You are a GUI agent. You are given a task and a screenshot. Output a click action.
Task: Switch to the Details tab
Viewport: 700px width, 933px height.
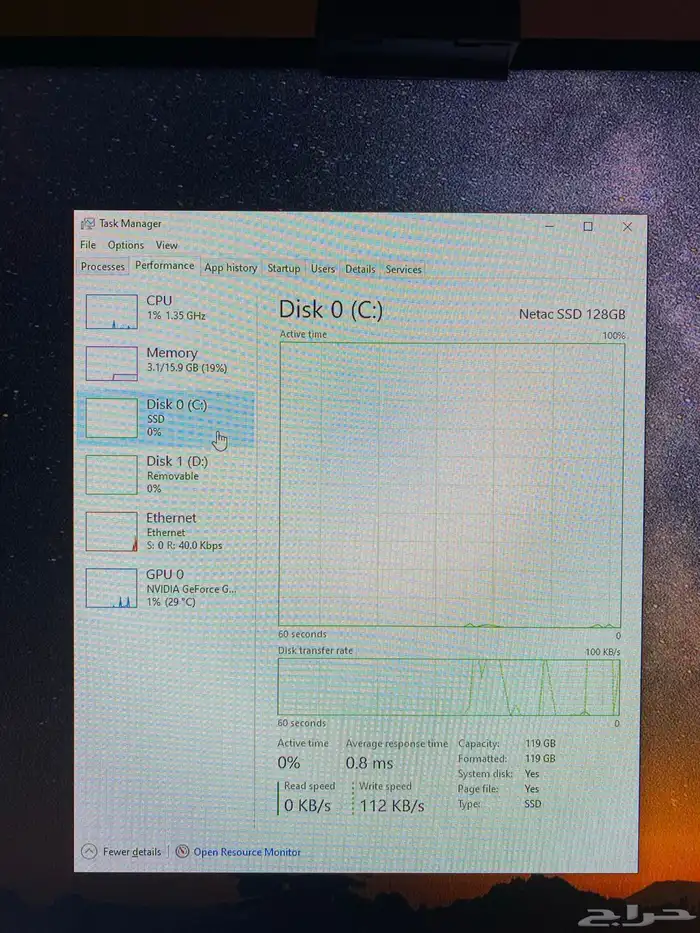[x=360, y=269]
